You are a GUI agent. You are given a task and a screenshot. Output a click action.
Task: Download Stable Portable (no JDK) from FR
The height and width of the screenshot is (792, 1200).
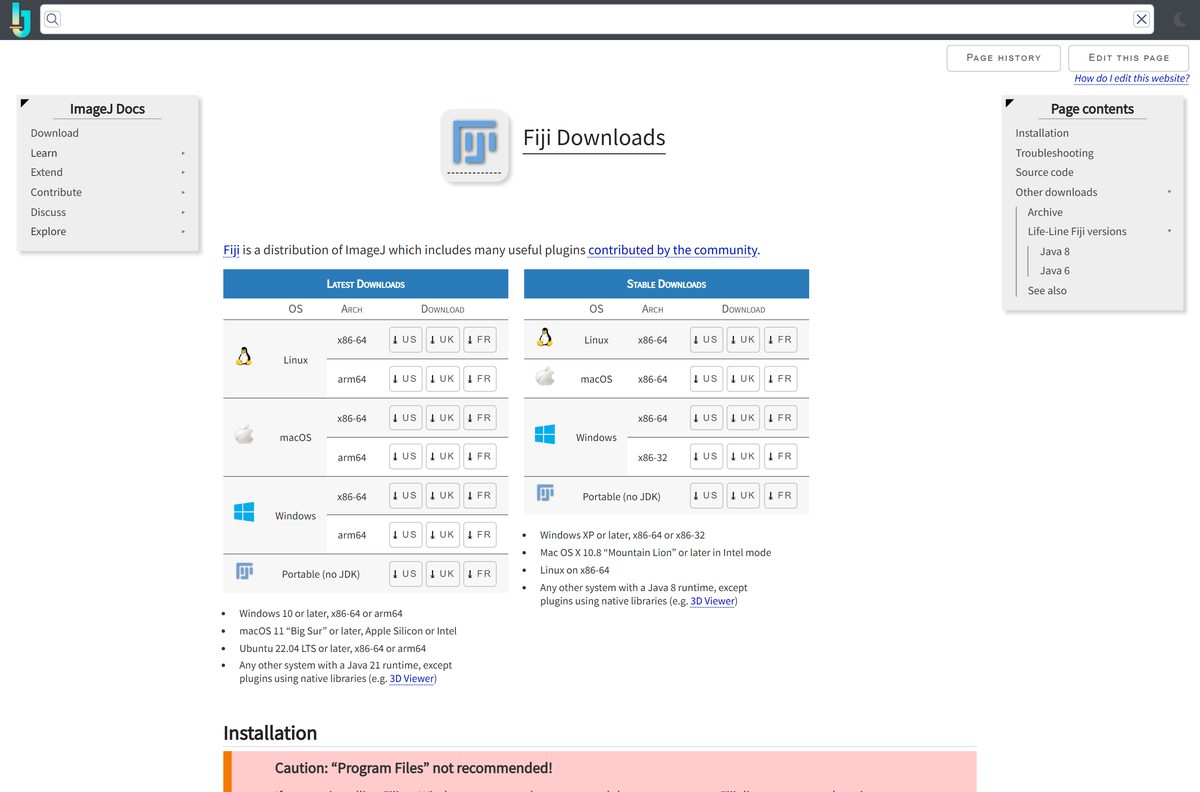point(781,495)
